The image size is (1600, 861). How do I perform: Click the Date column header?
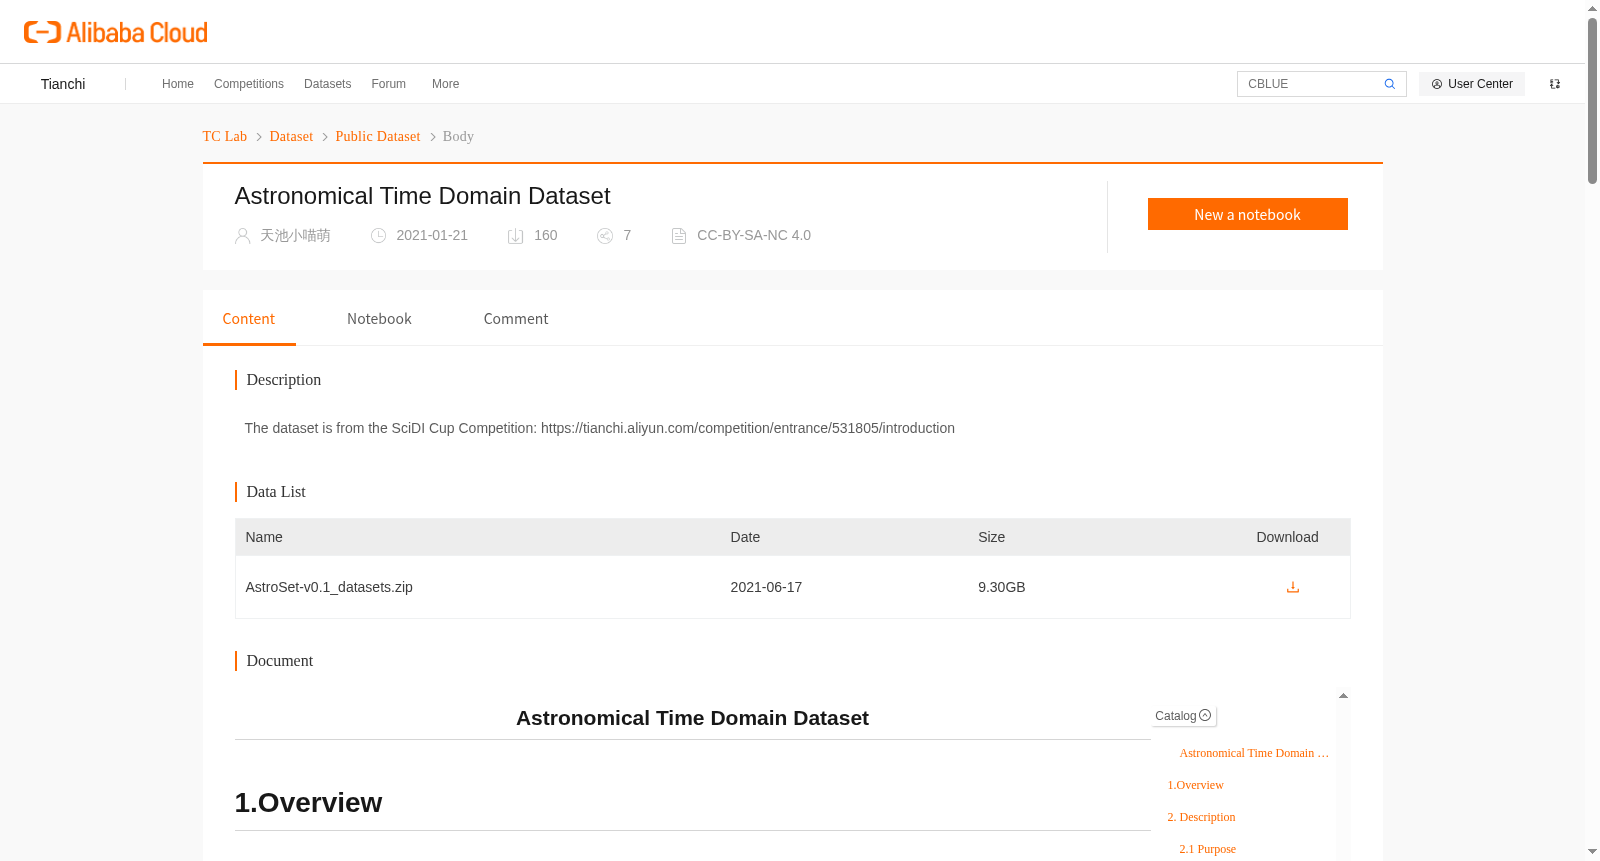[x=745, y=537]
